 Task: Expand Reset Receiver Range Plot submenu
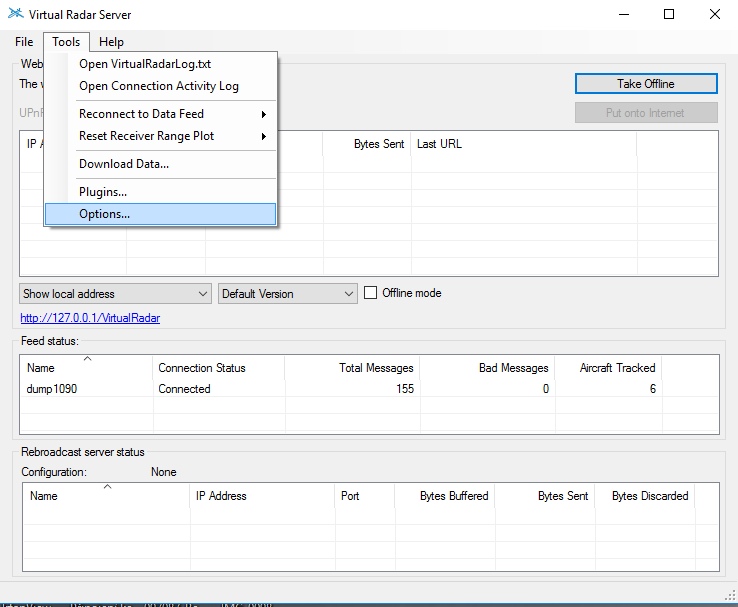pos(160,136)
